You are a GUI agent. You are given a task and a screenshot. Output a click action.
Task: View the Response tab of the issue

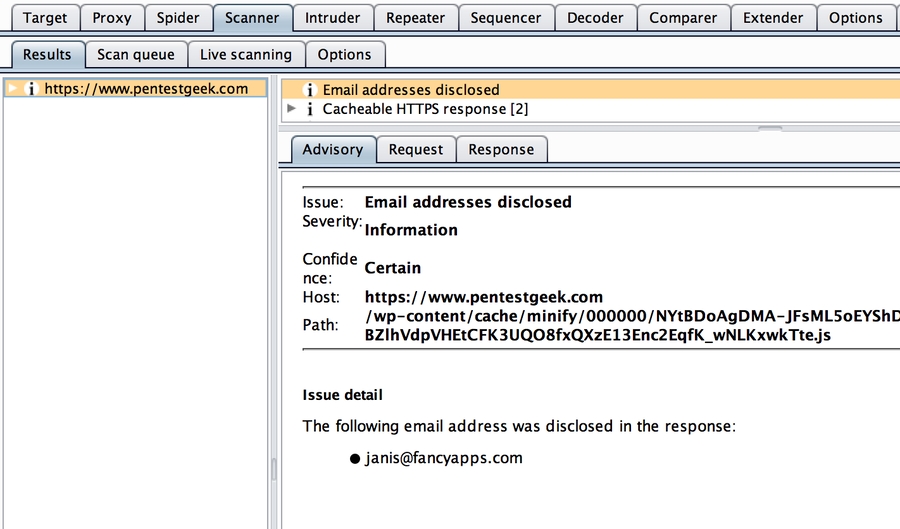coord(501,149)
